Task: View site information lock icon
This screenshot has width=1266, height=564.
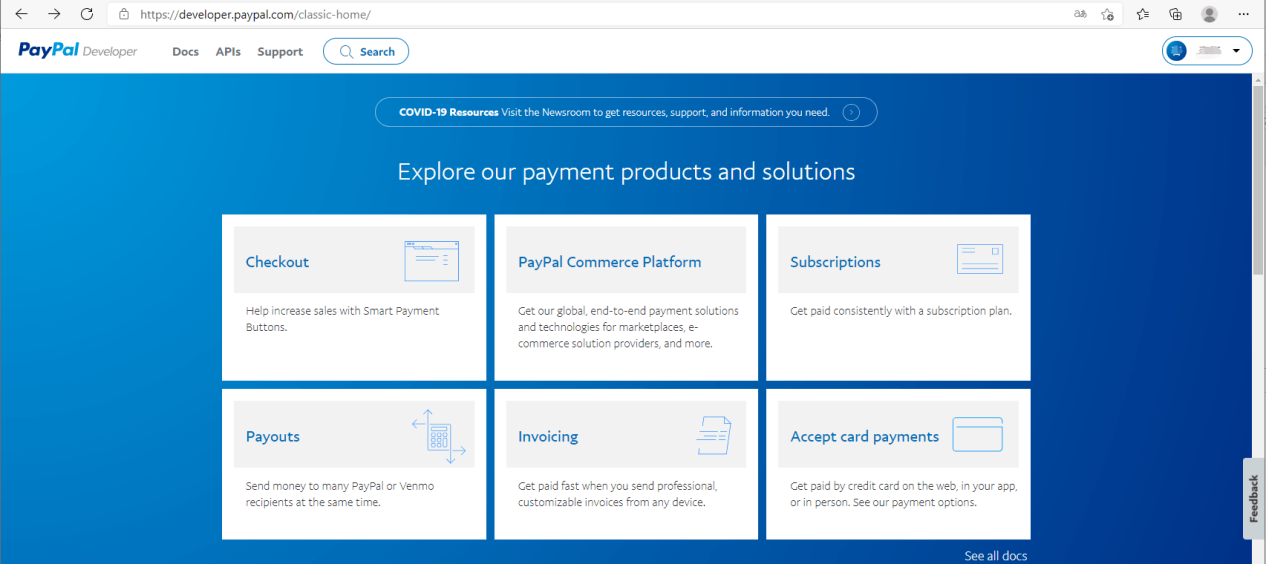Action: [x=124, y=14]
